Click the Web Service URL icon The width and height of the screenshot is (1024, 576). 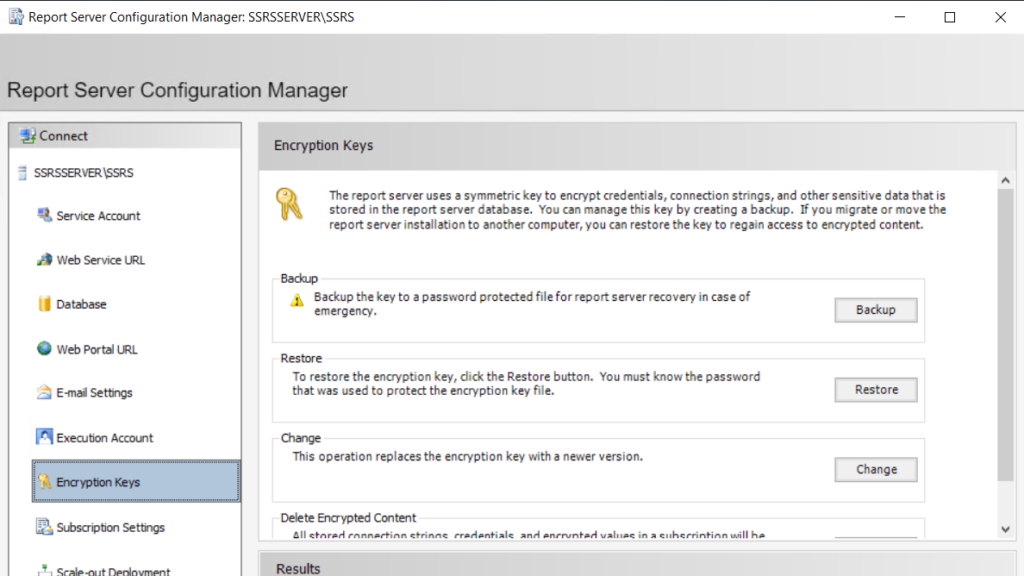point(44,259)
